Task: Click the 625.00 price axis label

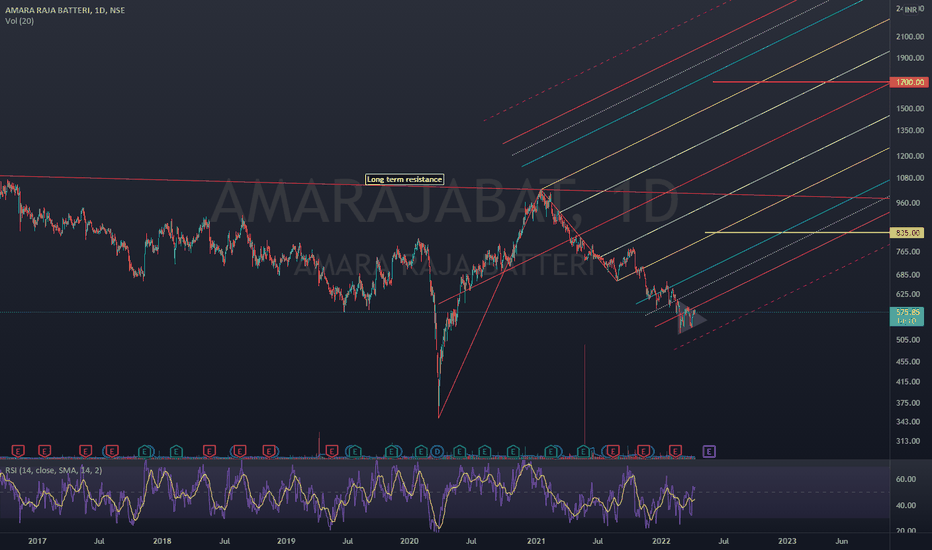Action: (910, 294)
